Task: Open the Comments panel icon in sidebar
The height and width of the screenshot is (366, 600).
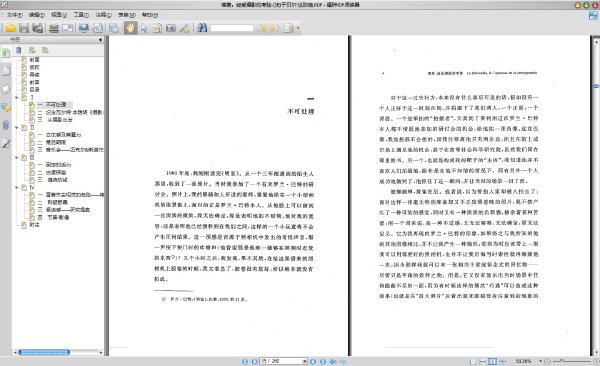Action: tap(6, 107)
